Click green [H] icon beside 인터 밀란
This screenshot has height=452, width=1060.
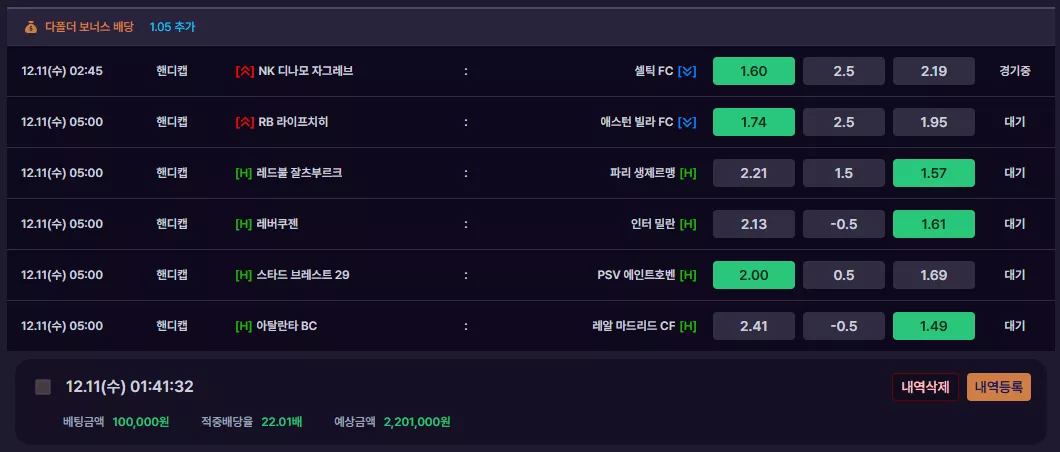(x=688, y=224)
